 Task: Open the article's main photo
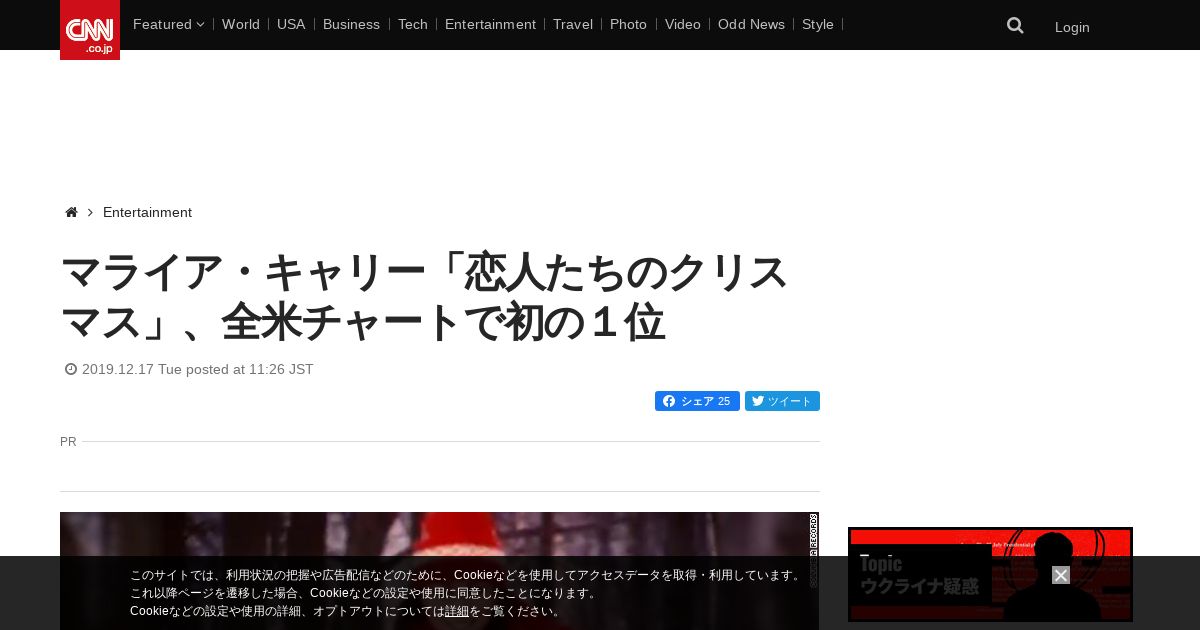[439, 571]
